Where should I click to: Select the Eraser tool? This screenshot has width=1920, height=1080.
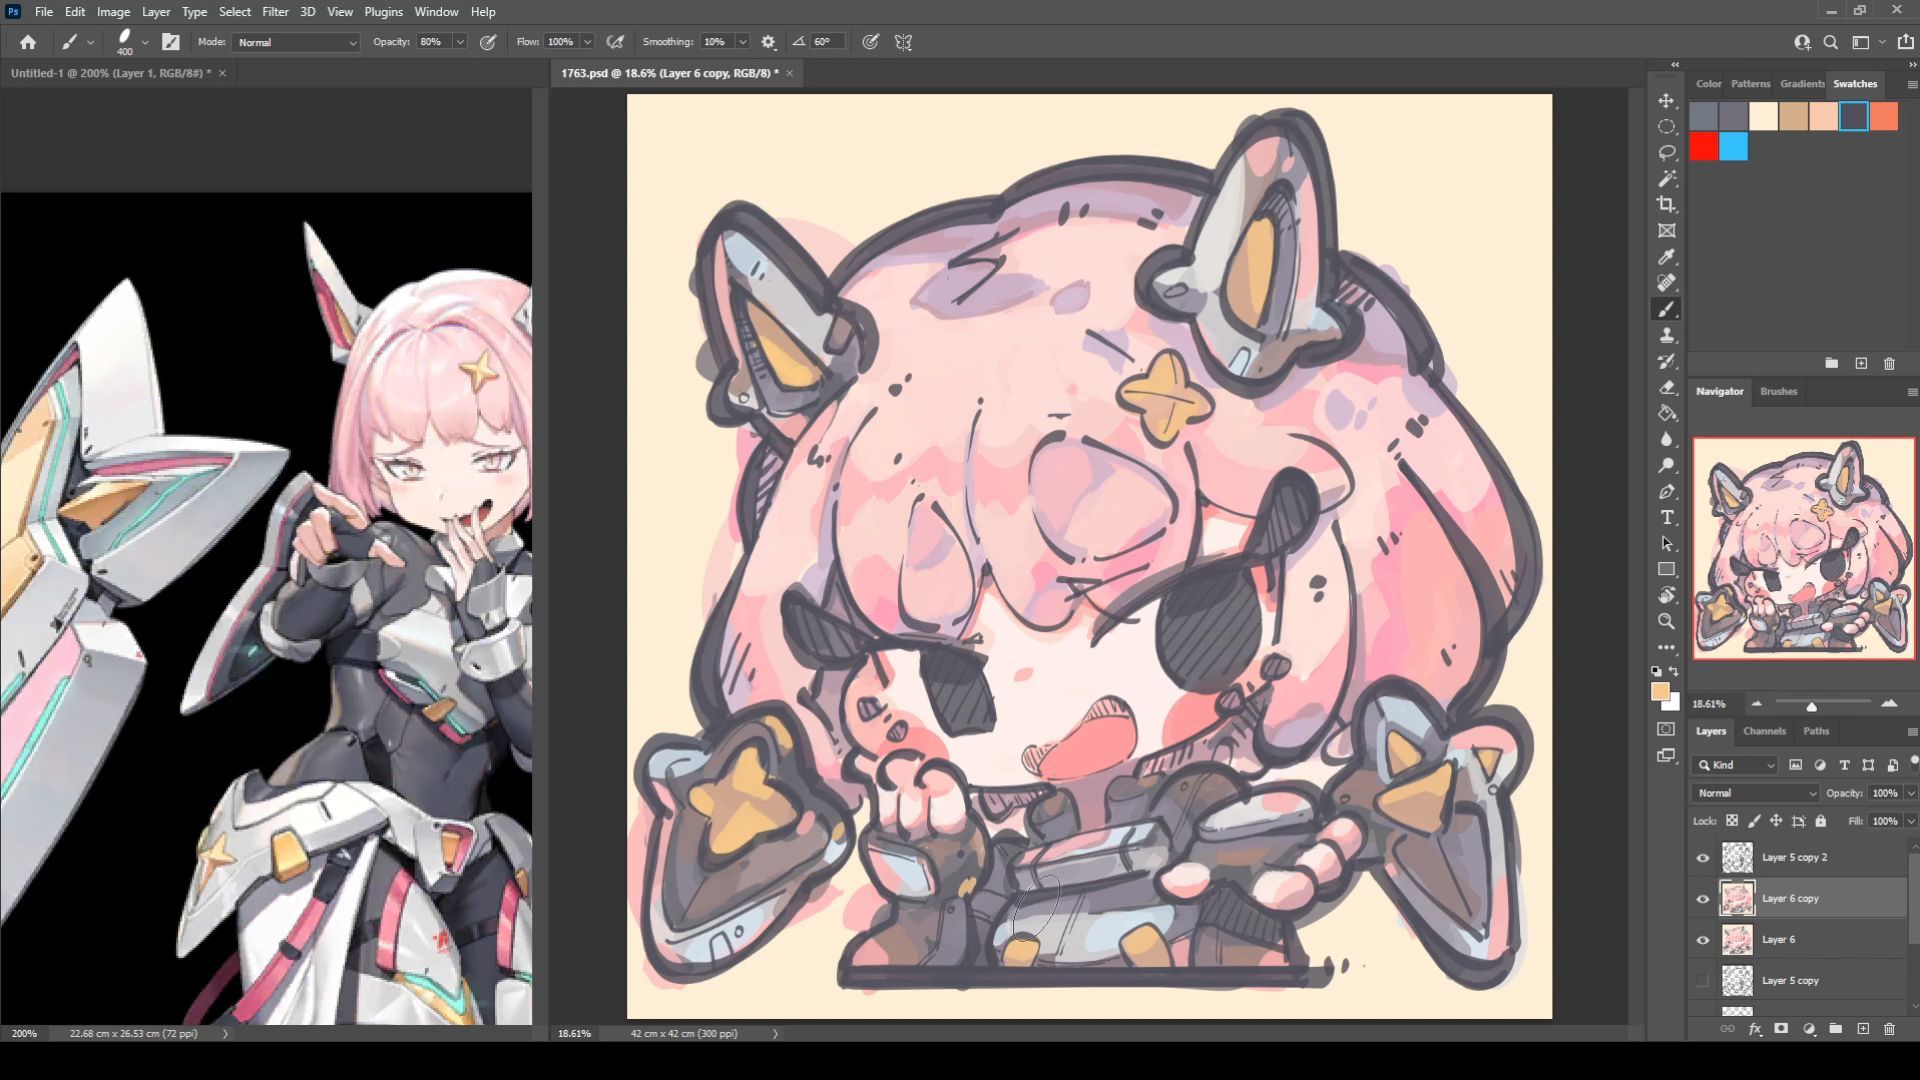coord(1666,387)
